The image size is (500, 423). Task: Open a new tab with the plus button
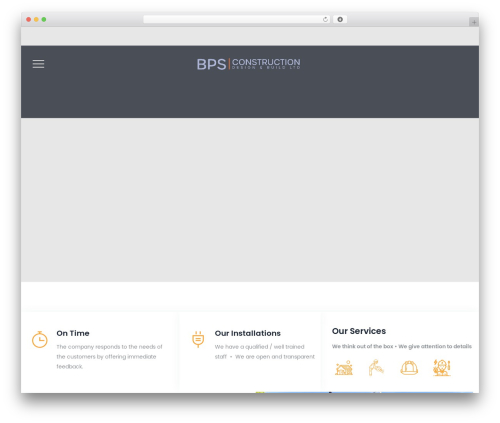tap(474, 22)
